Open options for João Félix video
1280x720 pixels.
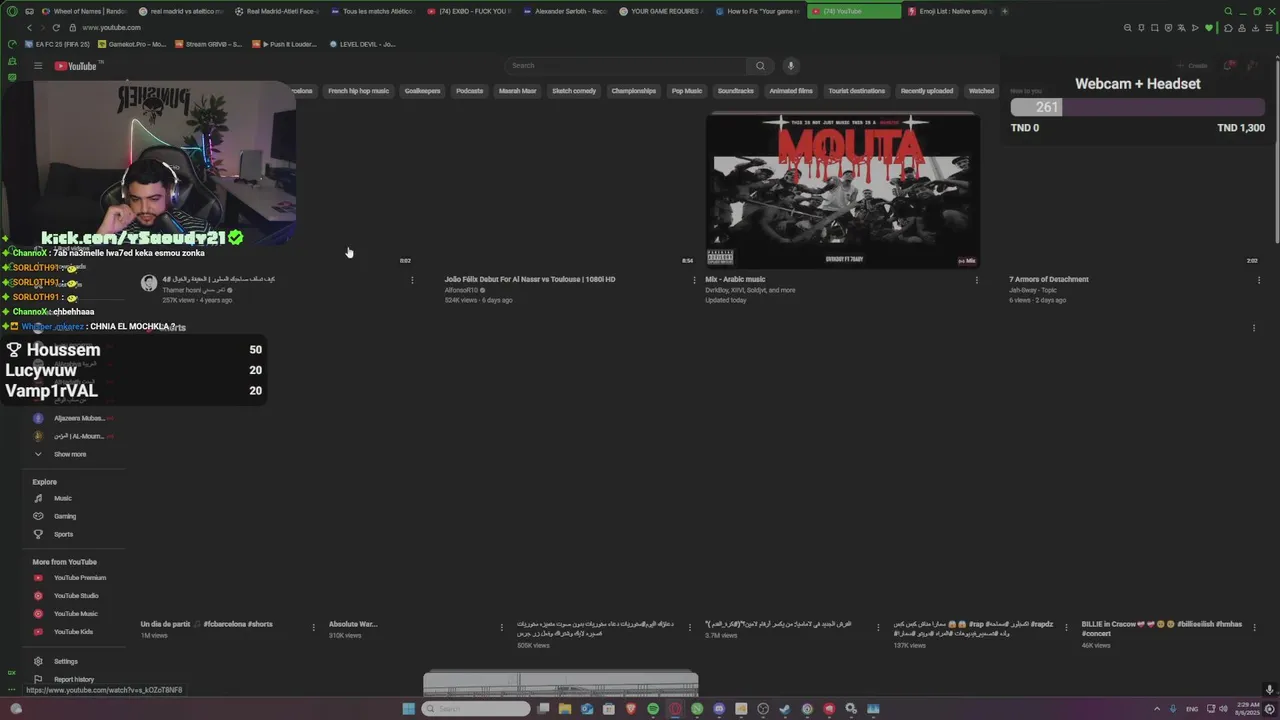[x=694, y=280]
